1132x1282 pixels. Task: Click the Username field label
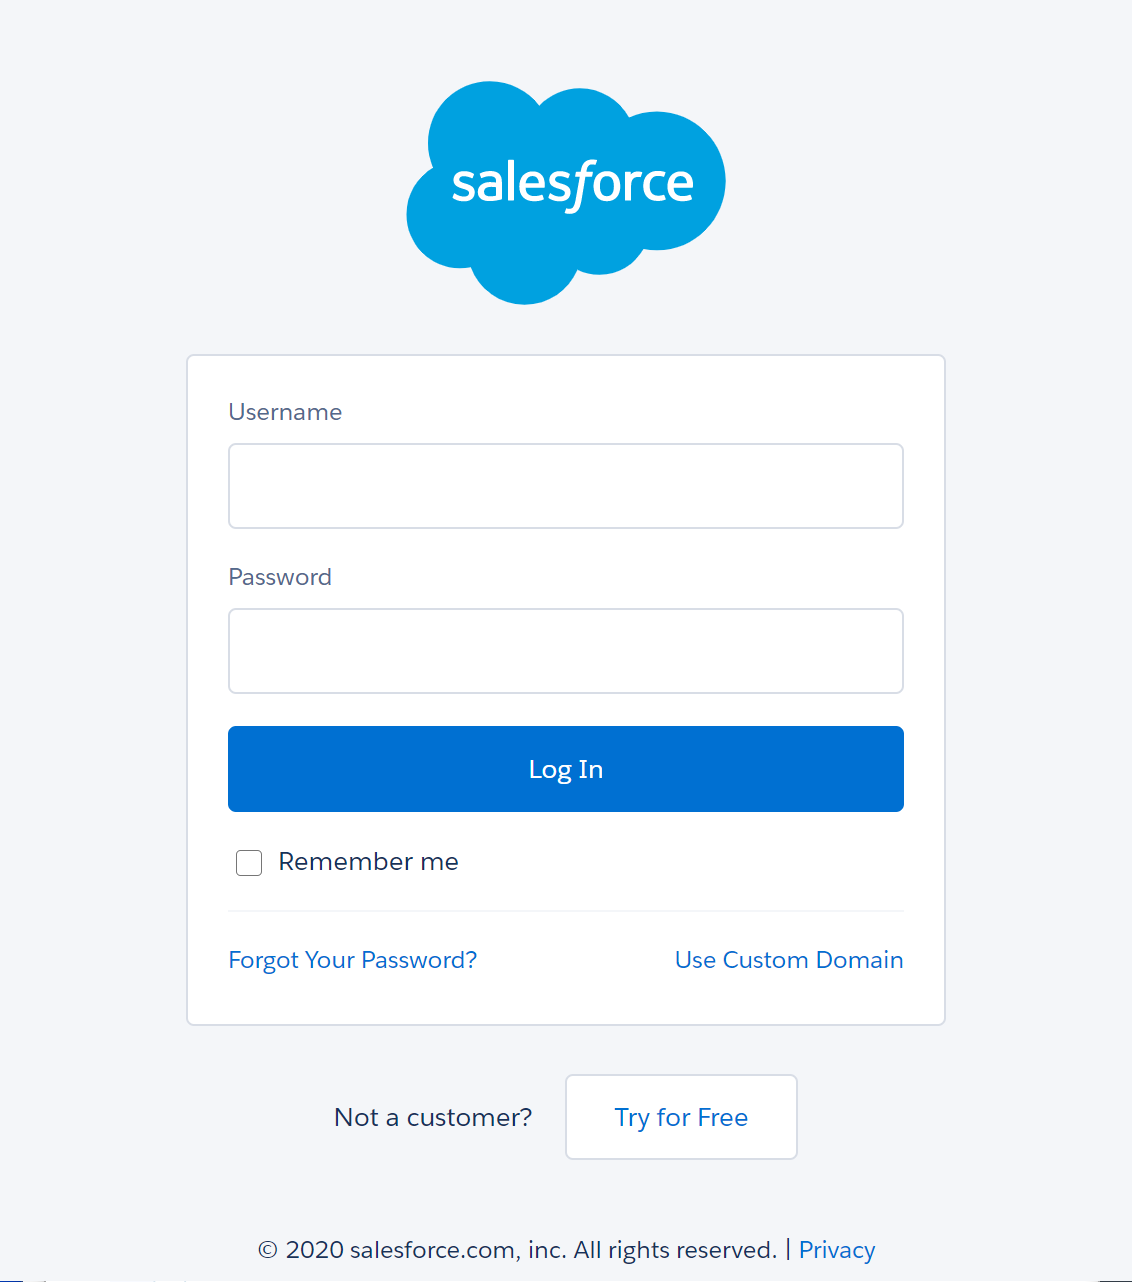[x=285, y=412]
